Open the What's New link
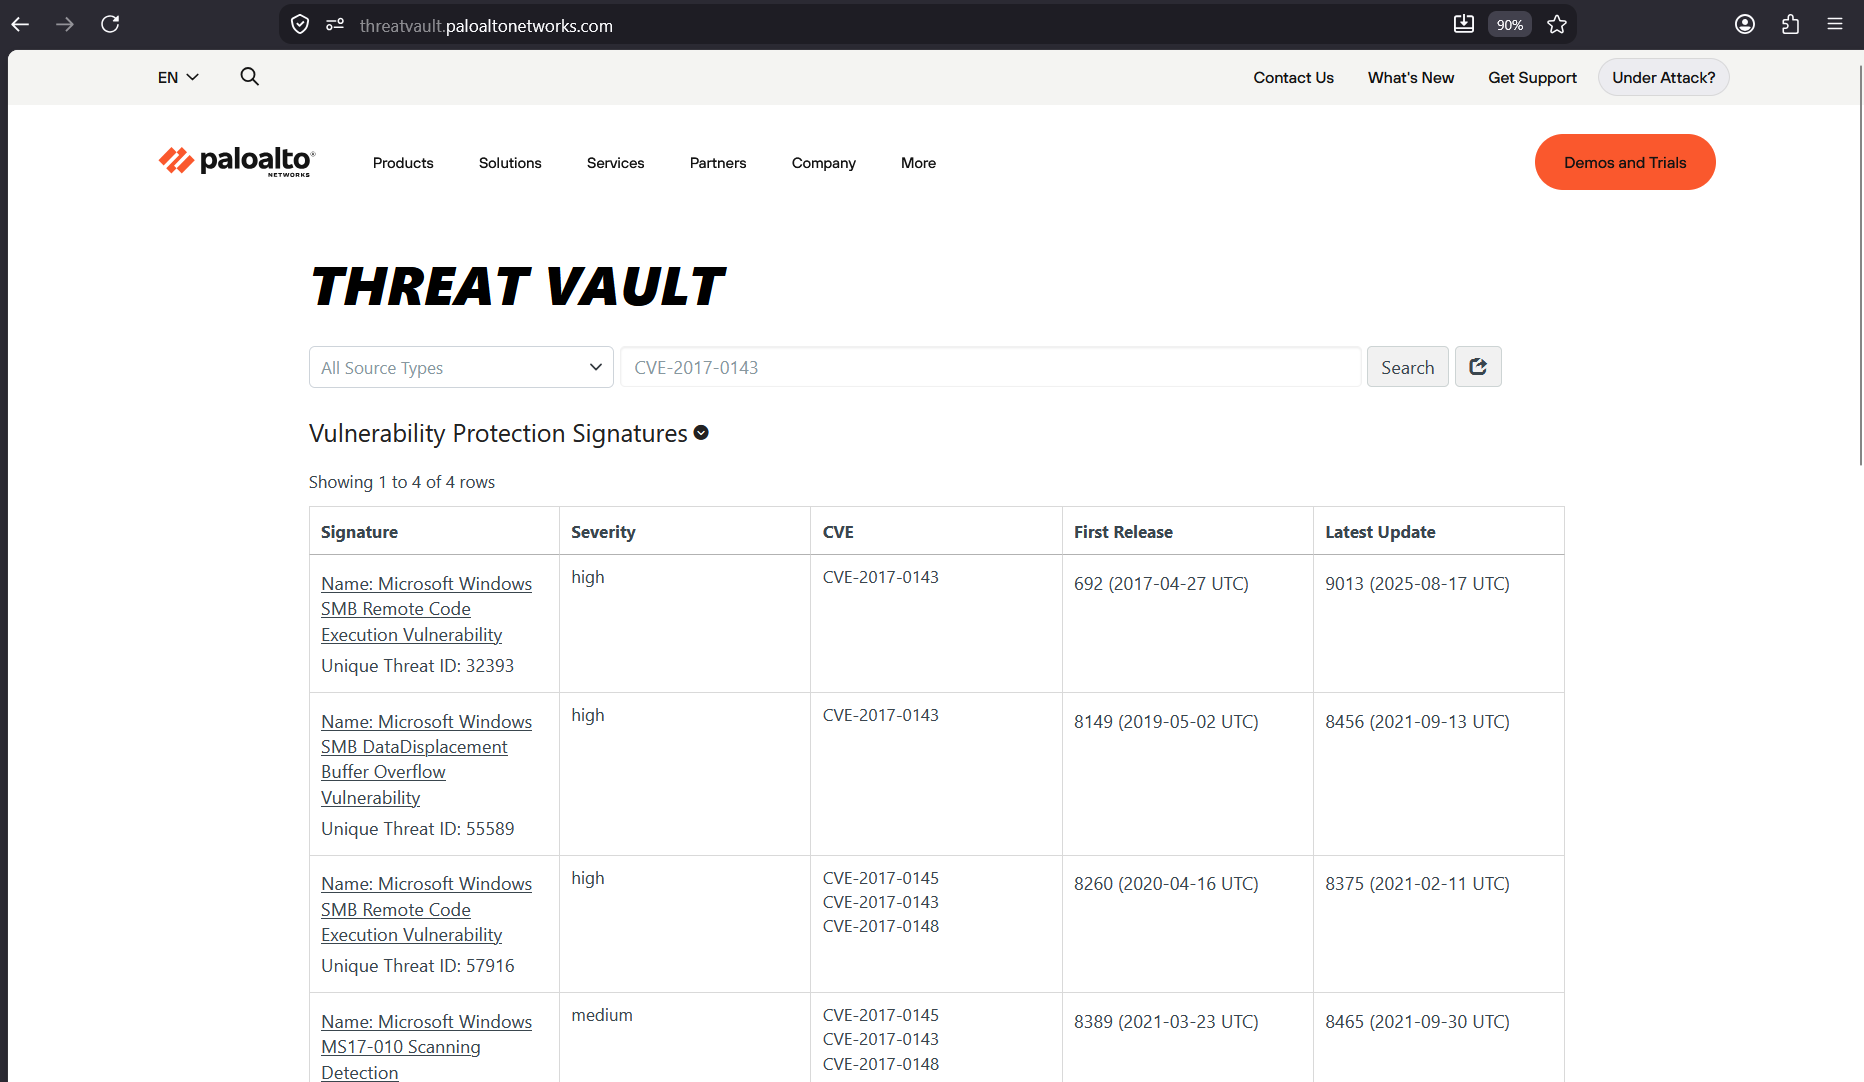This screenshot has height=1082, width=1864. (1411, 78)
